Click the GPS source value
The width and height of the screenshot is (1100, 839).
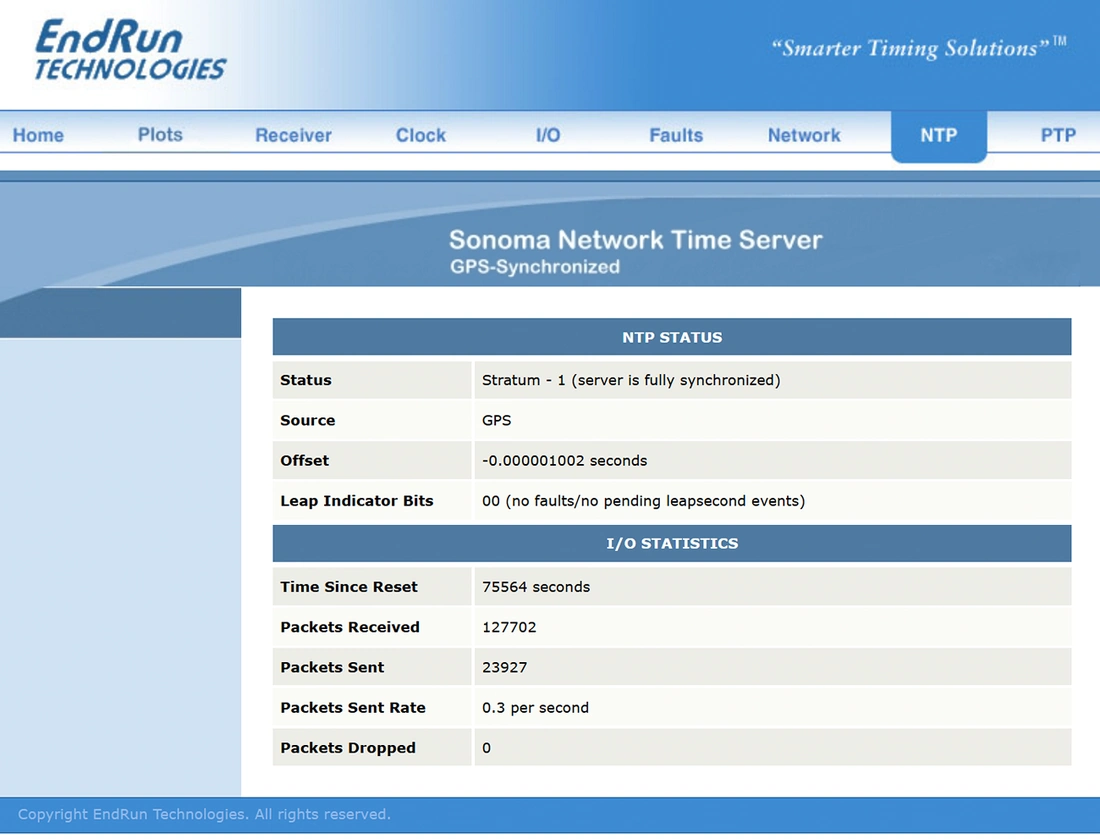[x=497, y=420]
